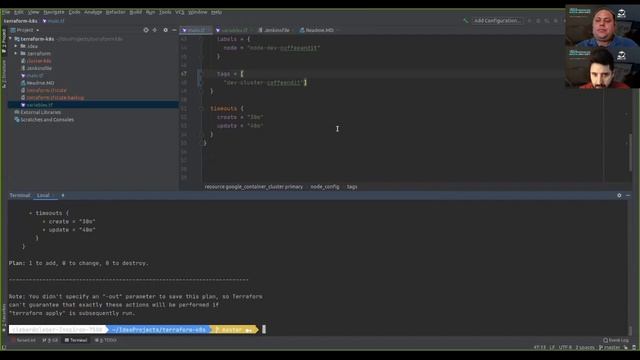Click breadcrumb resource google_container_cluster primary
This screenshot has height=360, width=640.
click(253, 187)
